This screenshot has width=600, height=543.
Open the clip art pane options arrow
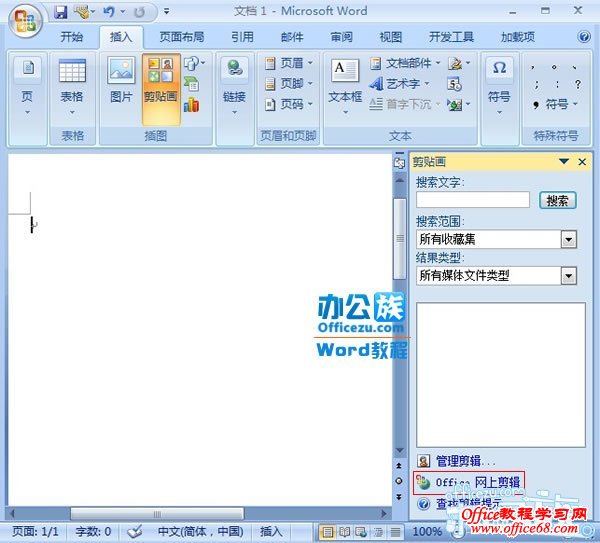[x=564, y=161]
